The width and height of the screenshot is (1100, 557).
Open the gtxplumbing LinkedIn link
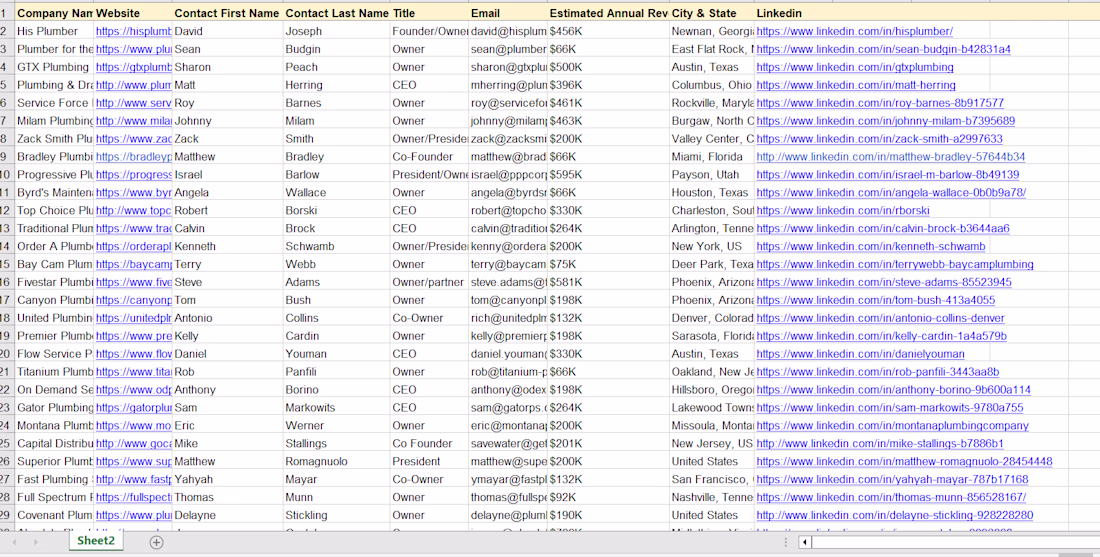tap(854, 67)
